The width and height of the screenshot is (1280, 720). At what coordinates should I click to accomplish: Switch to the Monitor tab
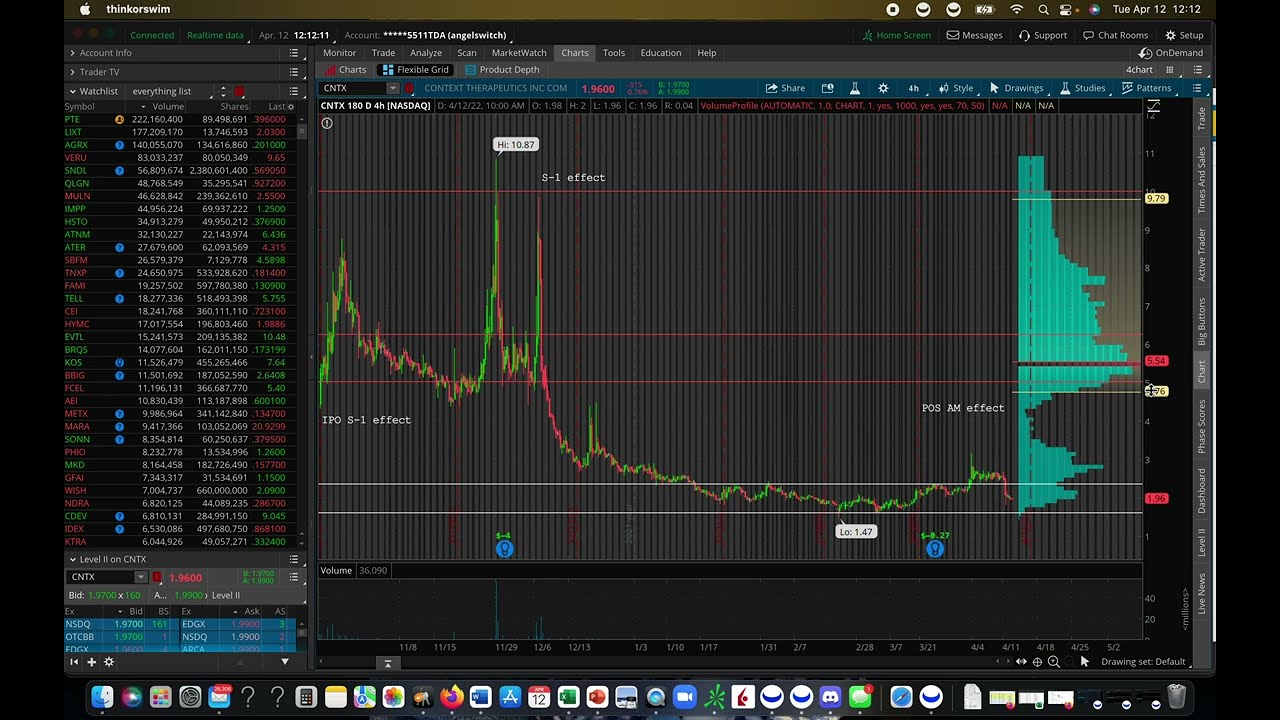(x=339, y=53)
